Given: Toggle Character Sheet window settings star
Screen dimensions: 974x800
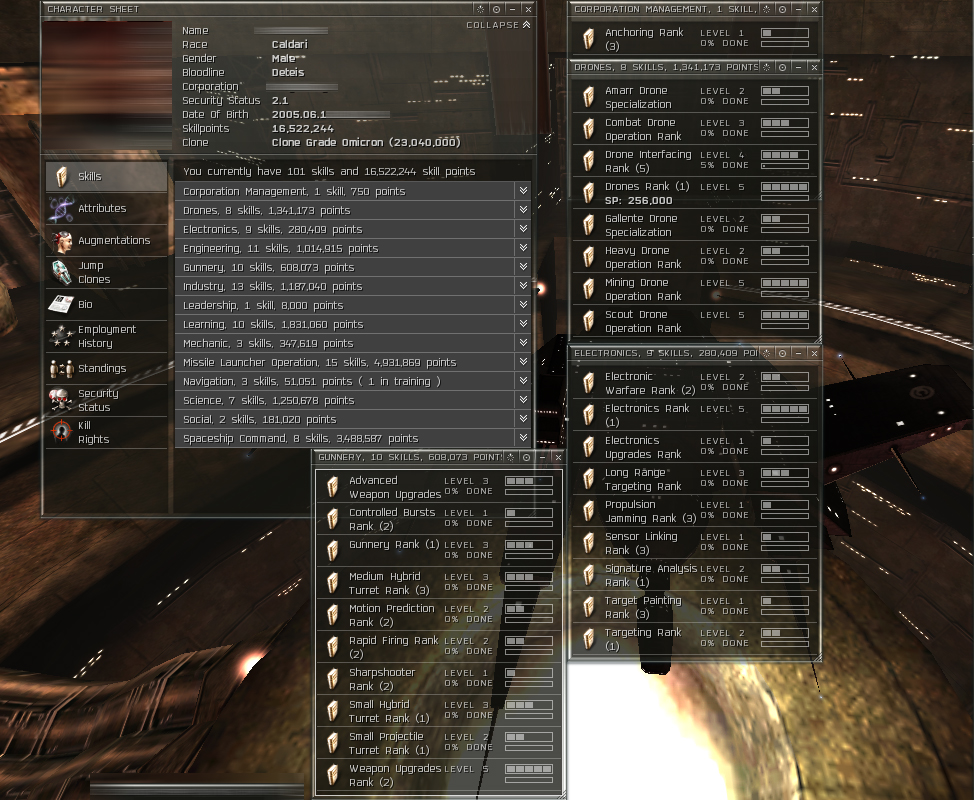Looking at the screenshot, I should click(480, 9).
